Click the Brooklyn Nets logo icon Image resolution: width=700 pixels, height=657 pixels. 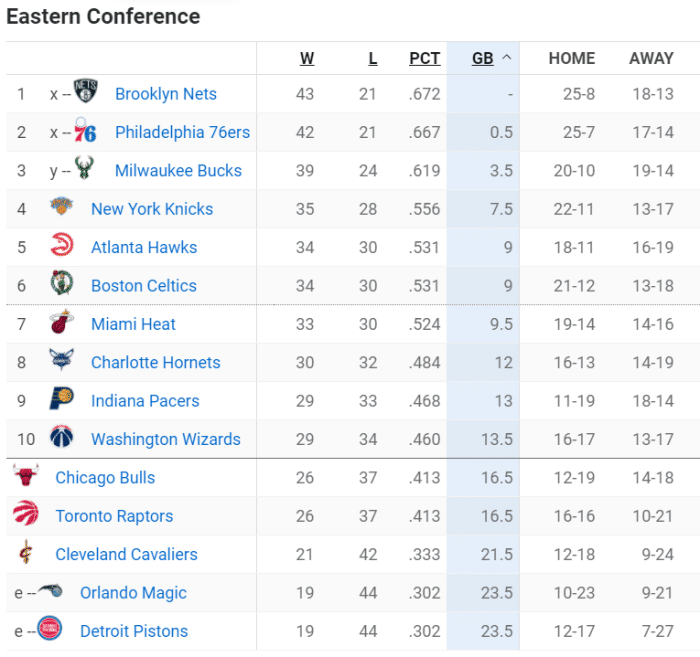[x=86, y=93]
